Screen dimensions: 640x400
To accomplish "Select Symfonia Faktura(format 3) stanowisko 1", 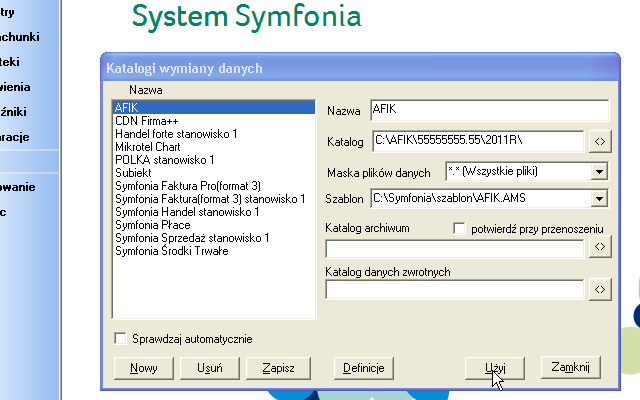I will coord(214,199).
